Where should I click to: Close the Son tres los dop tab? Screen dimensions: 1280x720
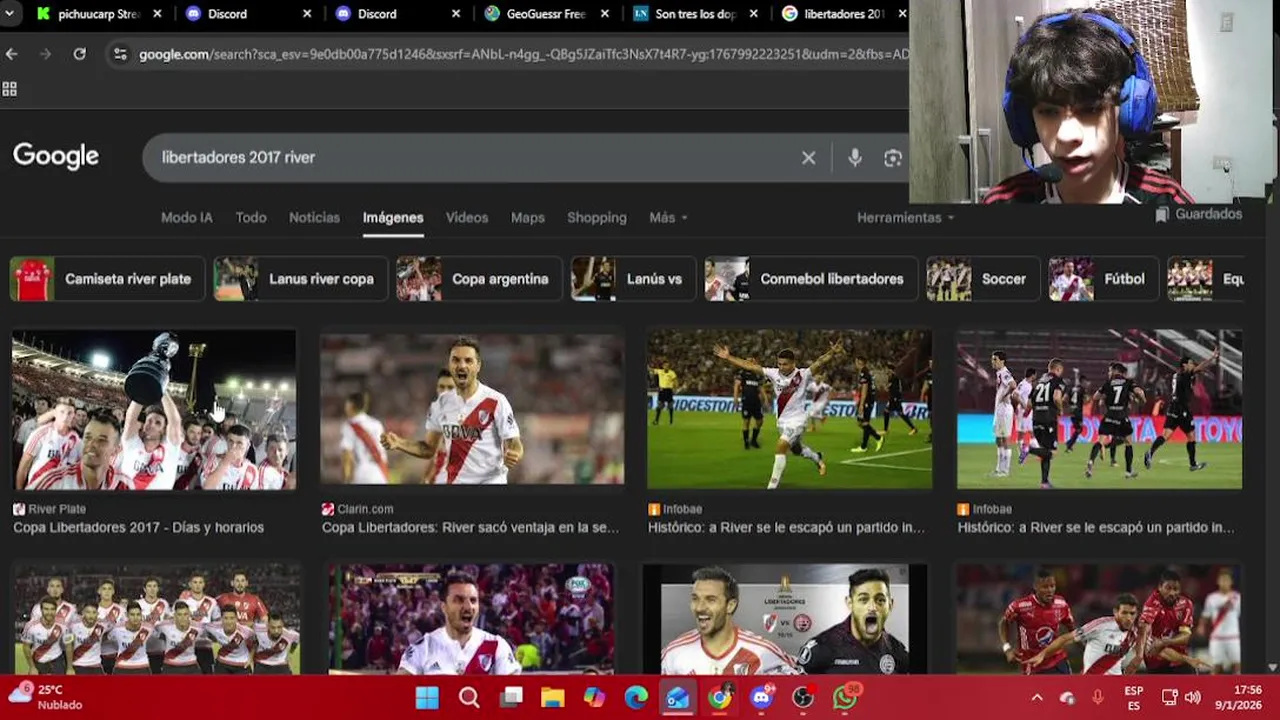pyautogui.click(x=756, y=14)
